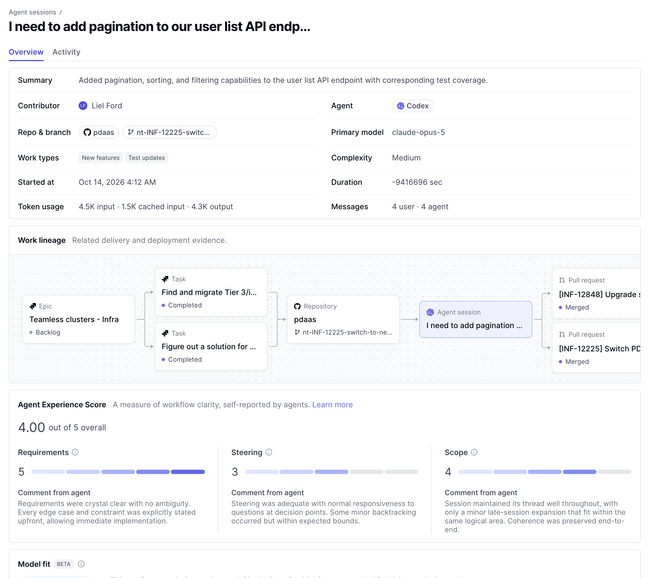Click the GitHub icon on the Repository card
This screenshot has height=578, width=650.
297,306
